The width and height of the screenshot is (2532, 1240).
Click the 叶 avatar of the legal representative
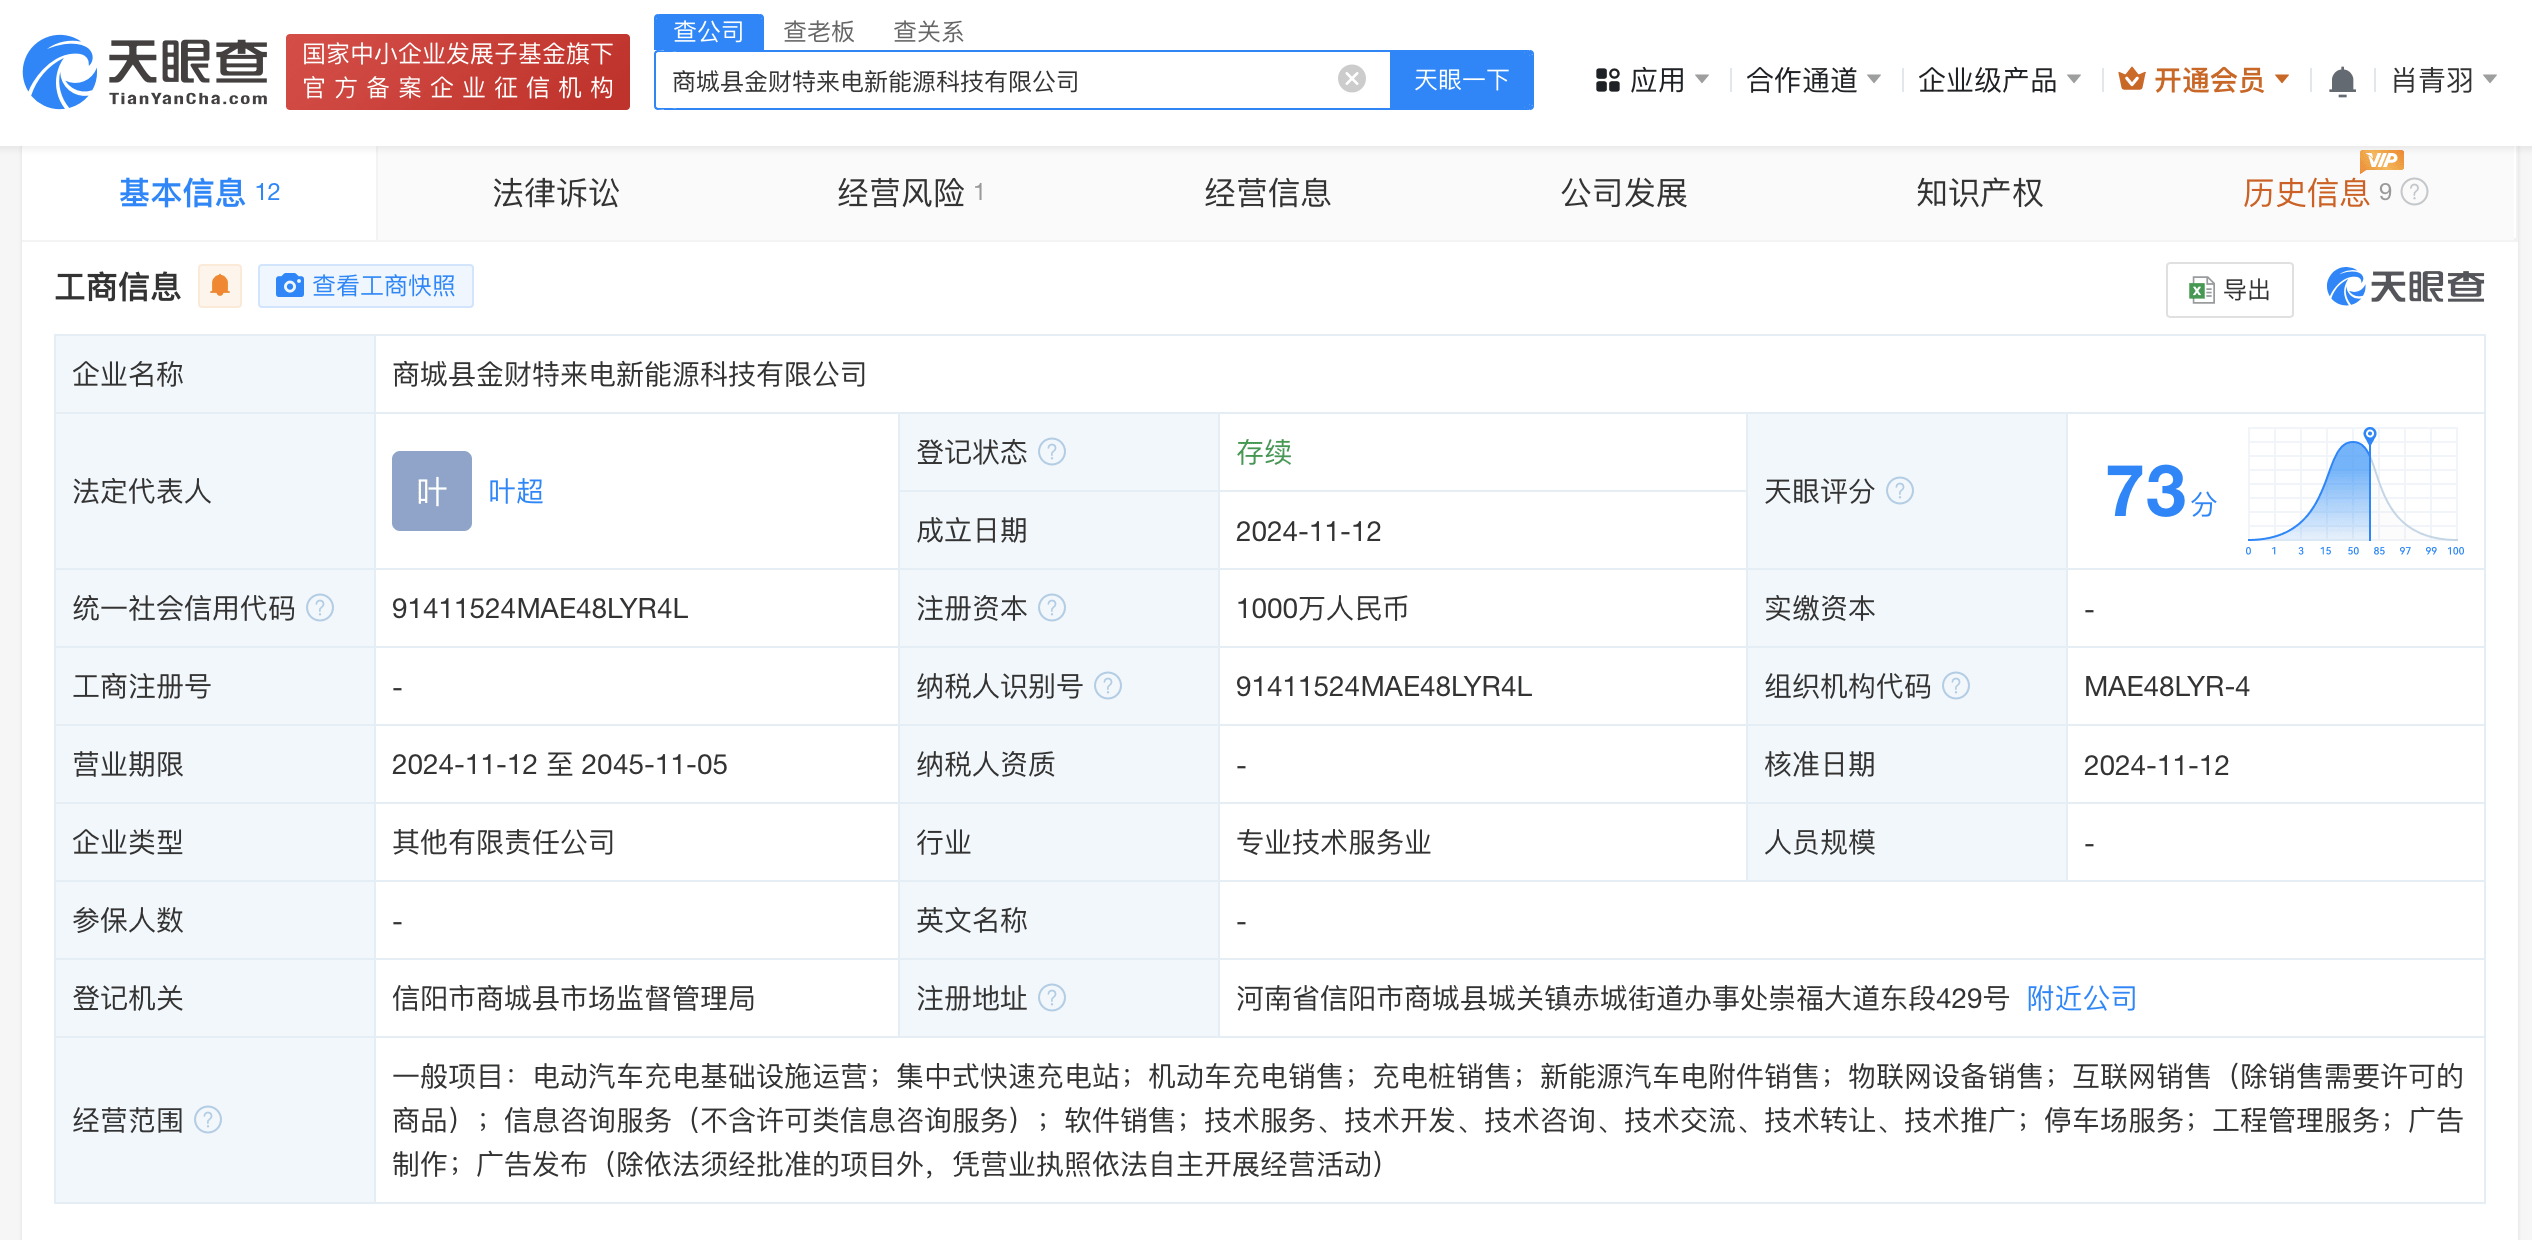(x=431, y=491)
